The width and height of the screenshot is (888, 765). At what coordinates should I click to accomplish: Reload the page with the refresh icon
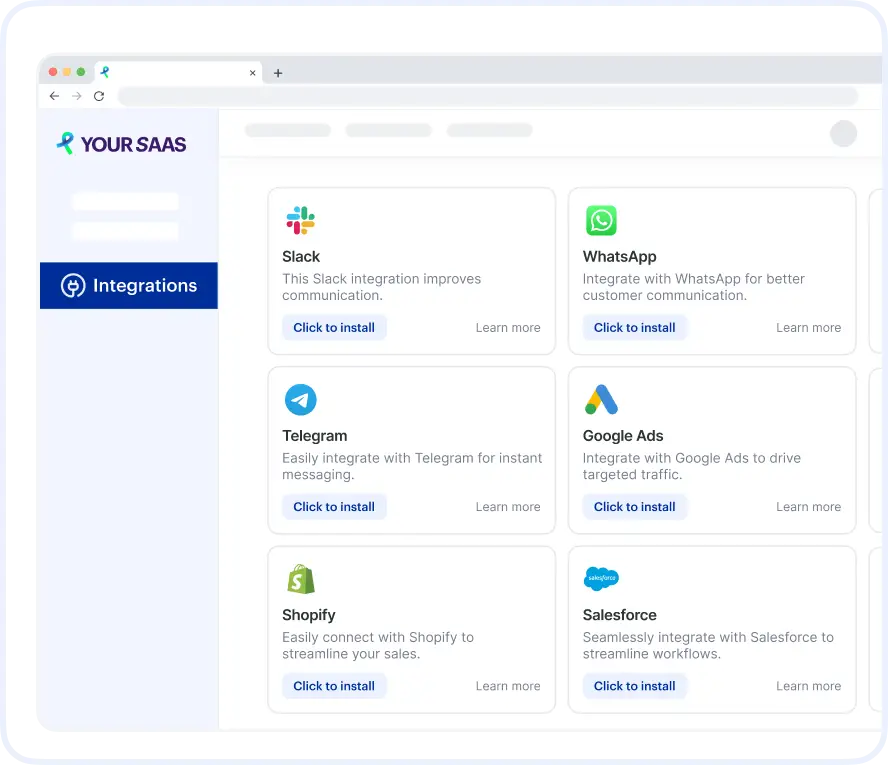(x=99, y=96)
